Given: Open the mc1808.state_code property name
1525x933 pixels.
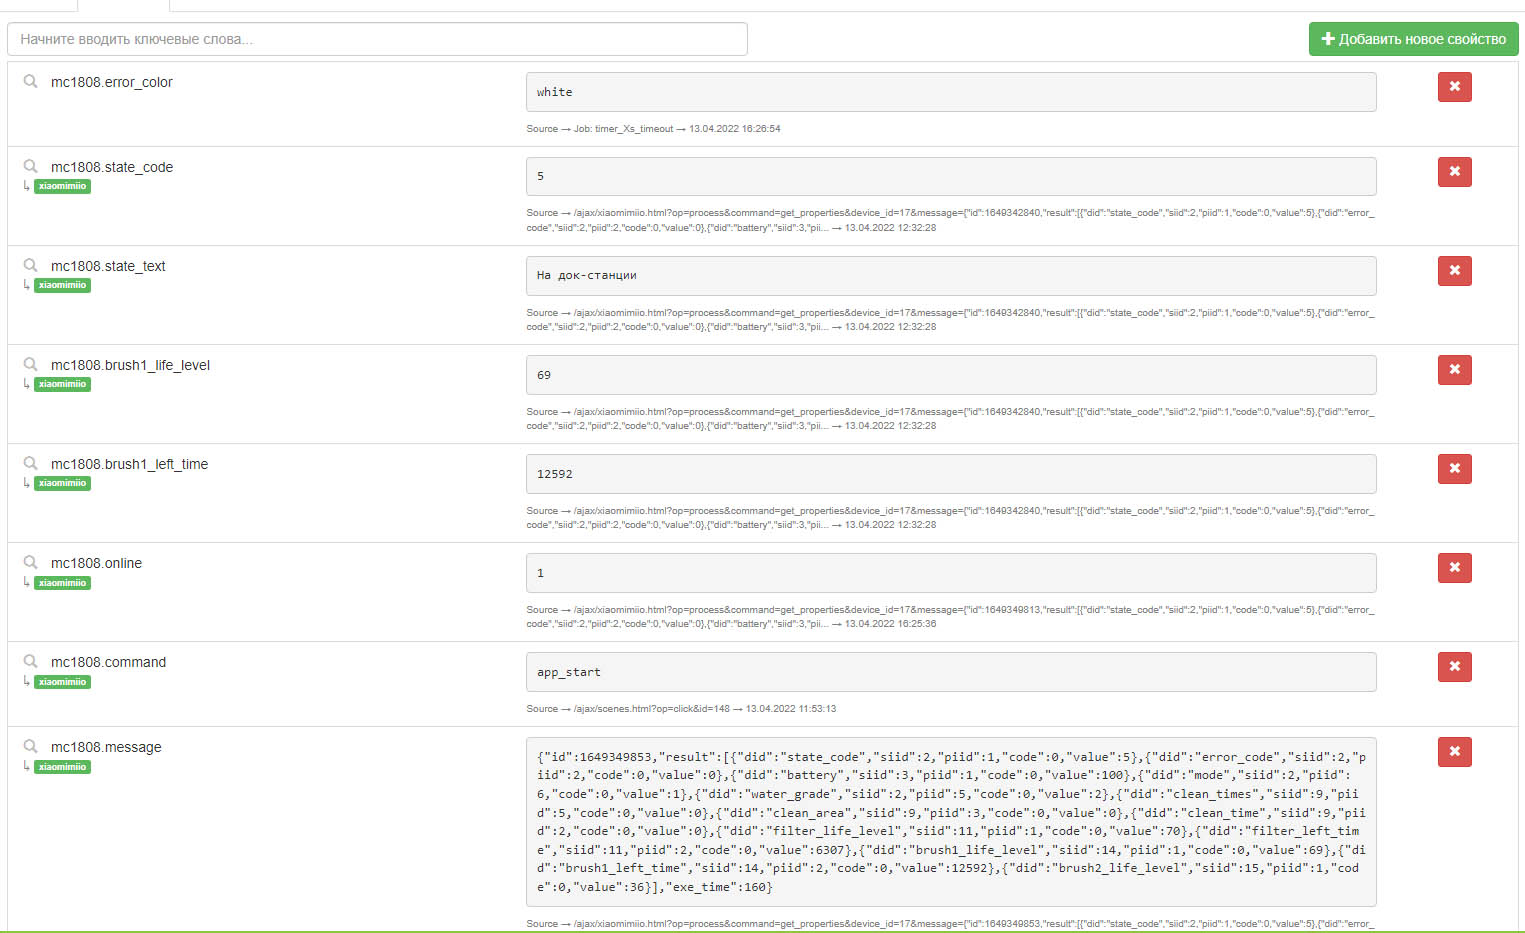Looking at the screenshot, I should [x=112, y=167].
